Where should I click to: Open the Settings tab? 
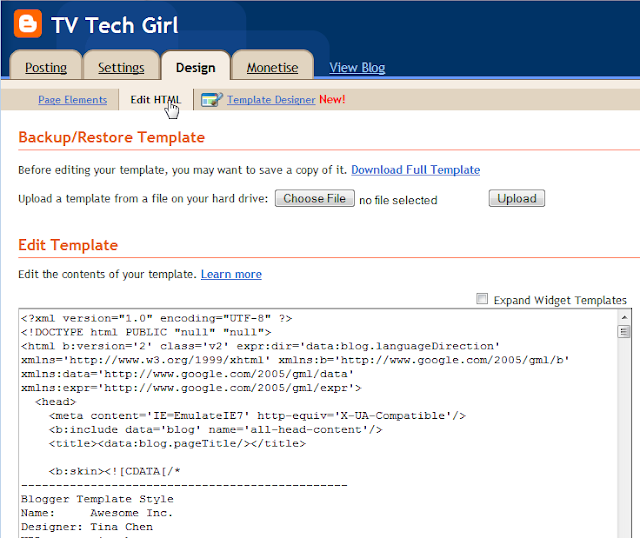[x=121, y=67]
